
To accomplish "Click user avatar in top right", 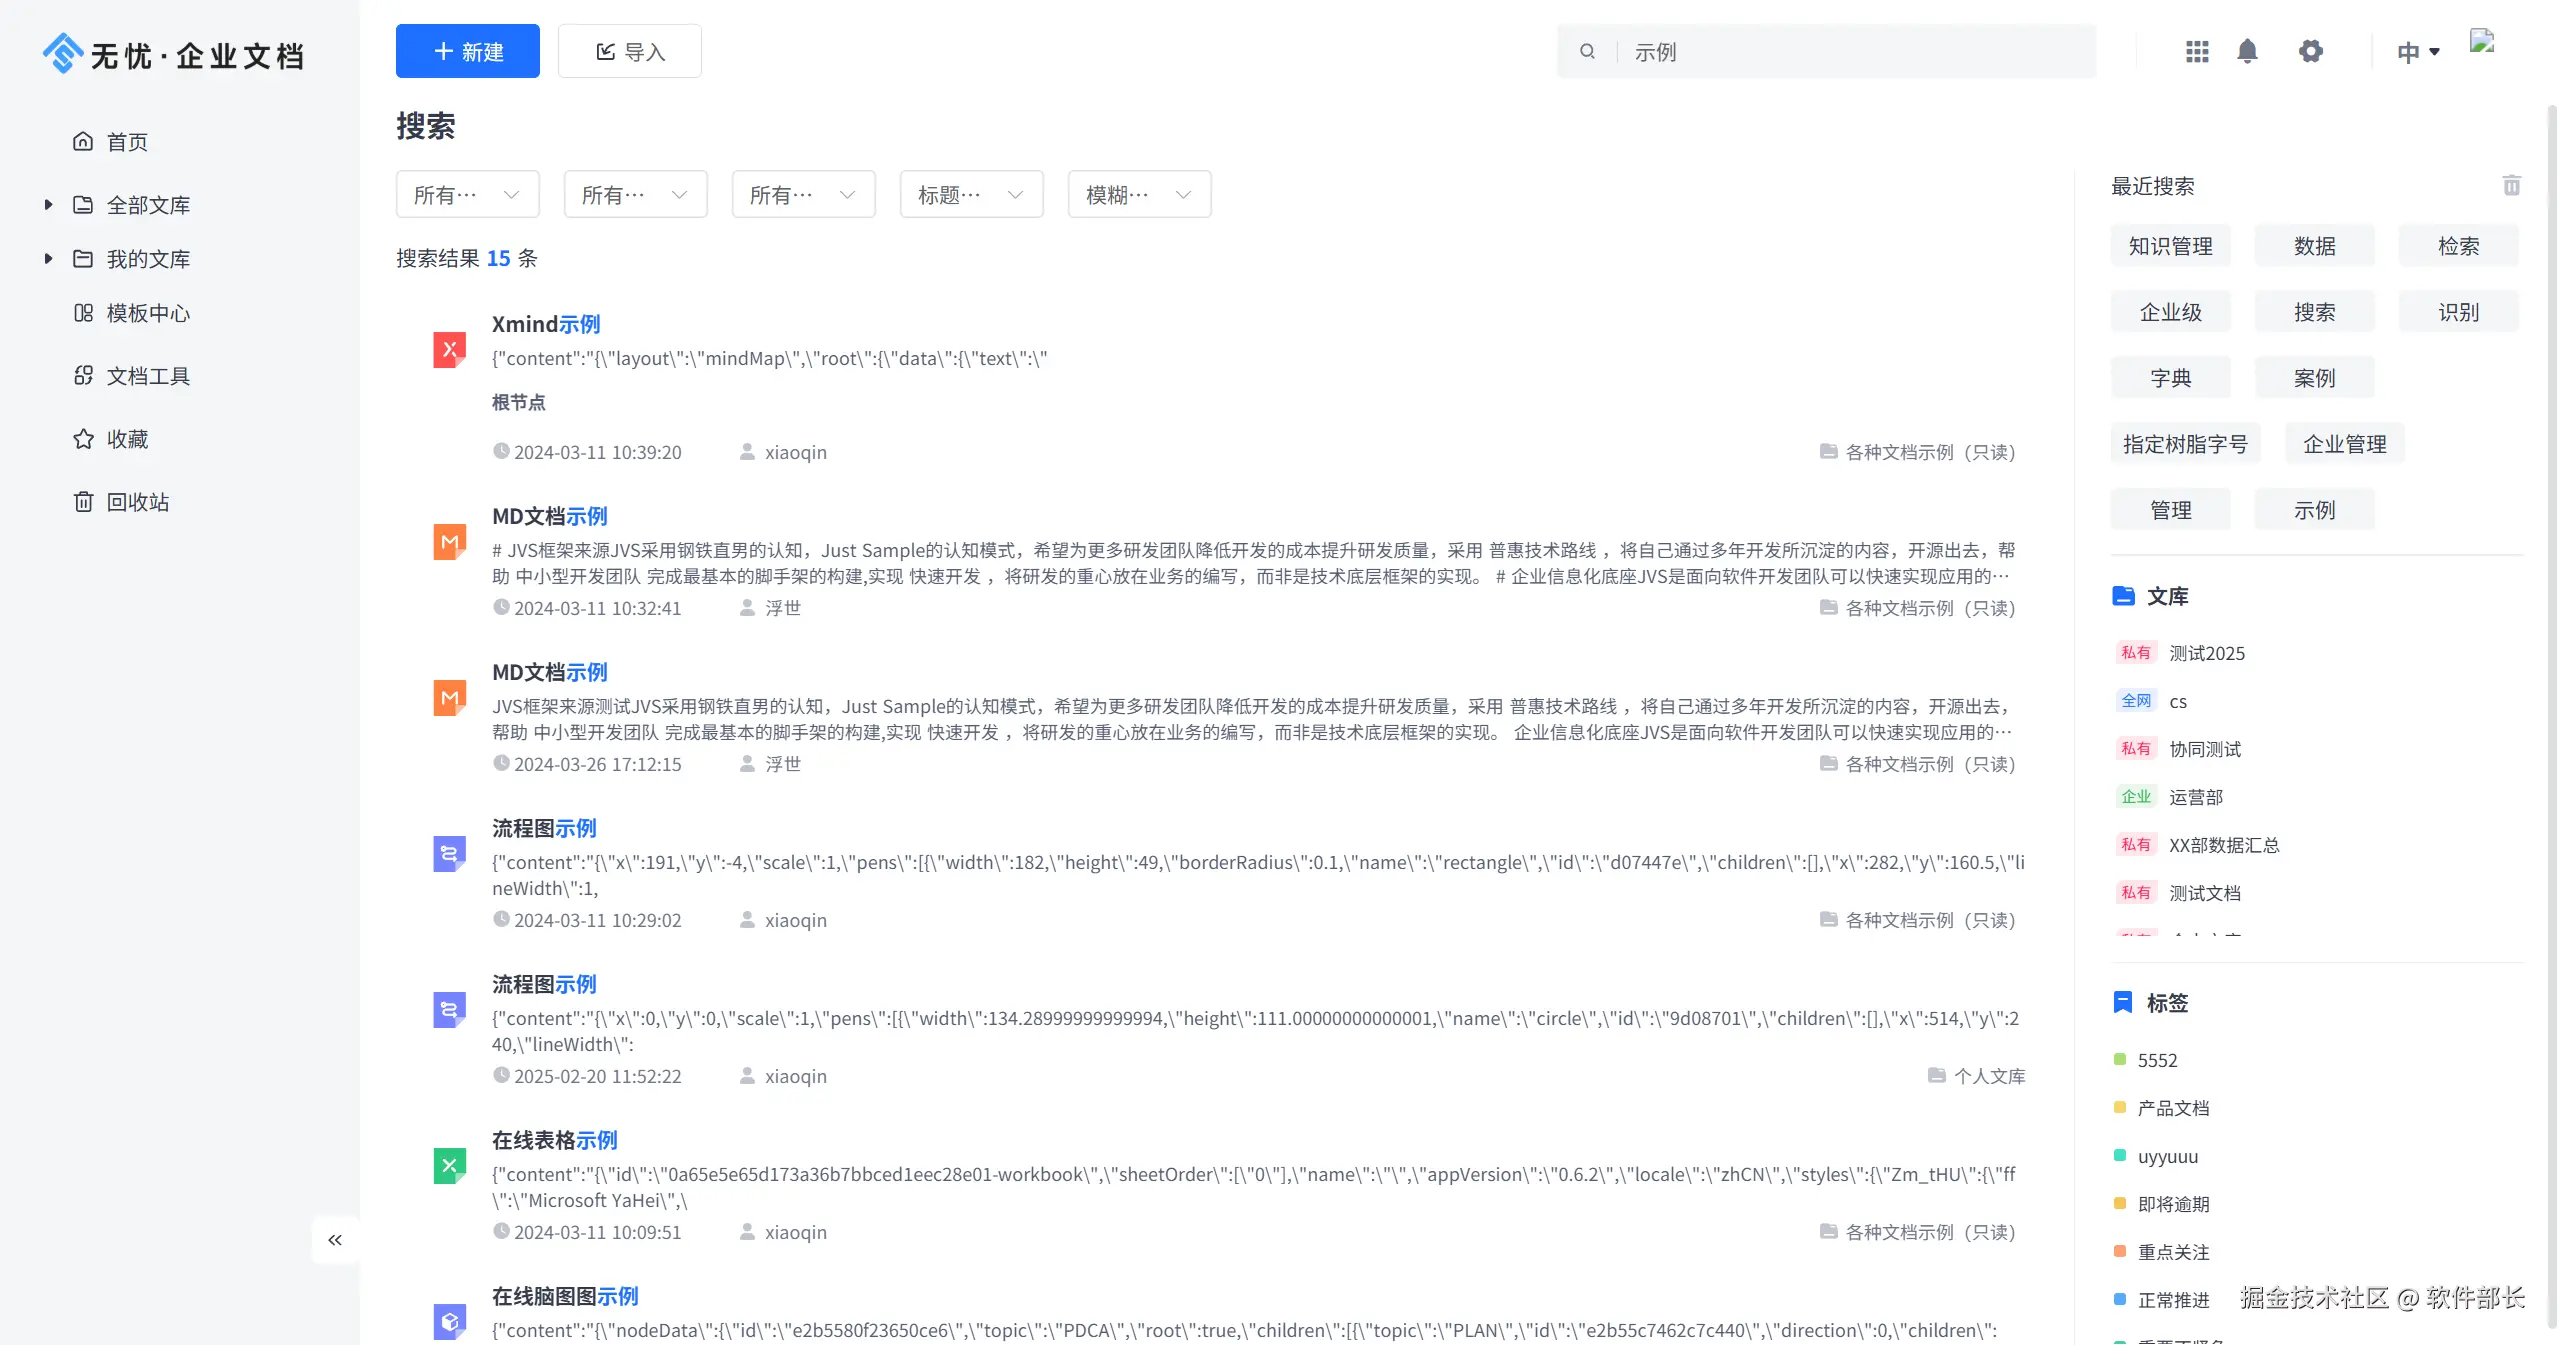I will coord(2482,42).
